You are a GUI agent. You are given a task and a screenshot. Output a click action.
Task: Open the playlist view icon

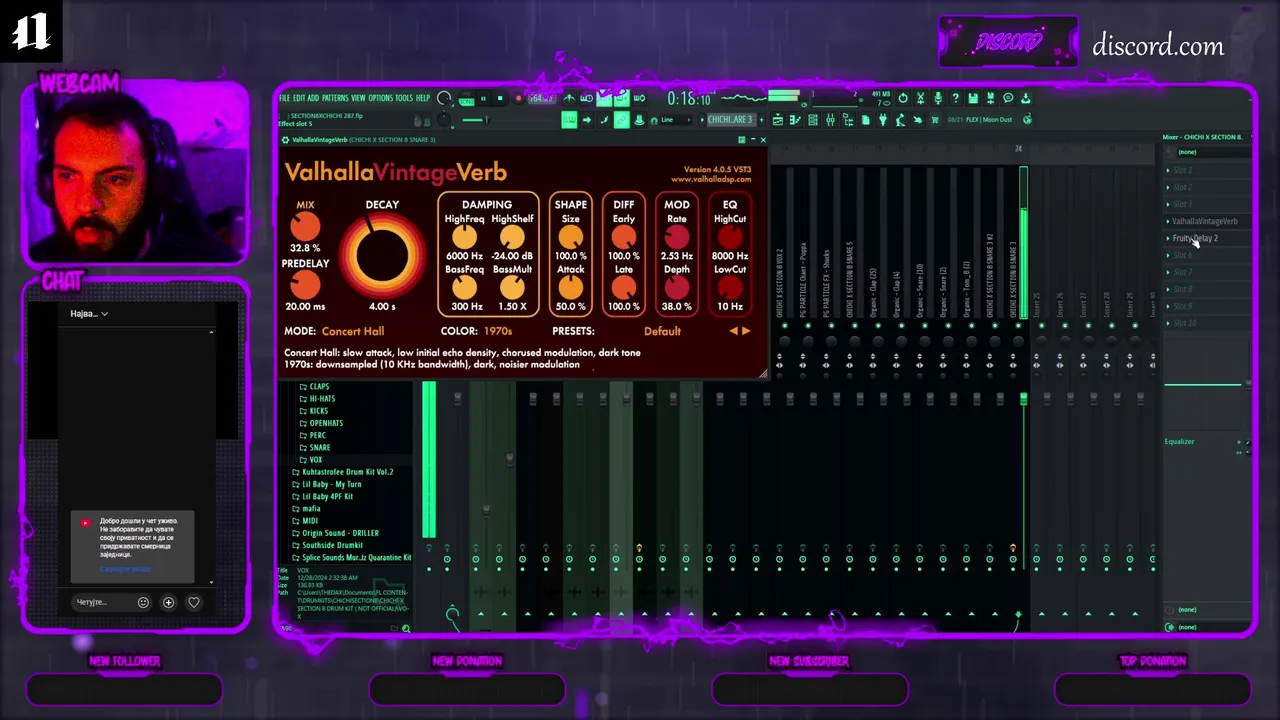coord(777,120)
